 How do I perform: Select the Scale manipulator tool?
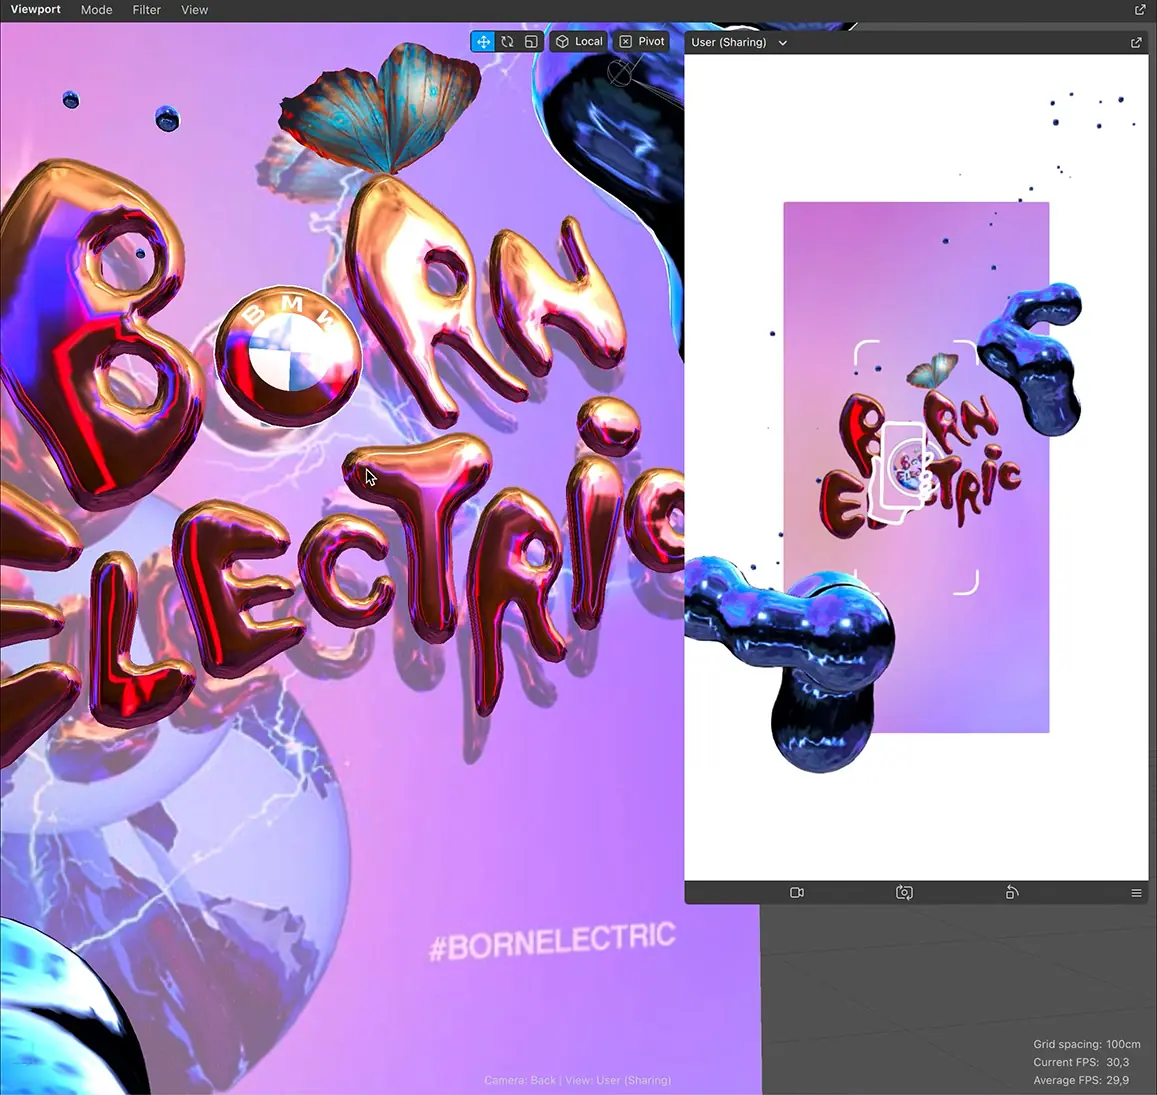[531, 41]
